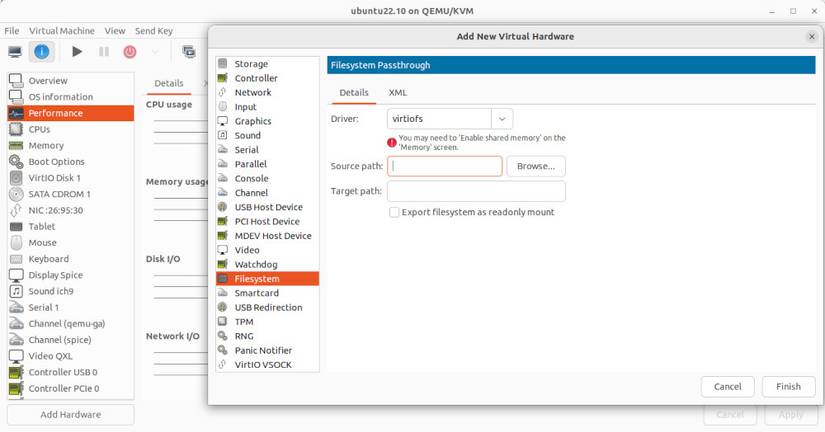Select Controller USB 0 entry

[71, 373]
